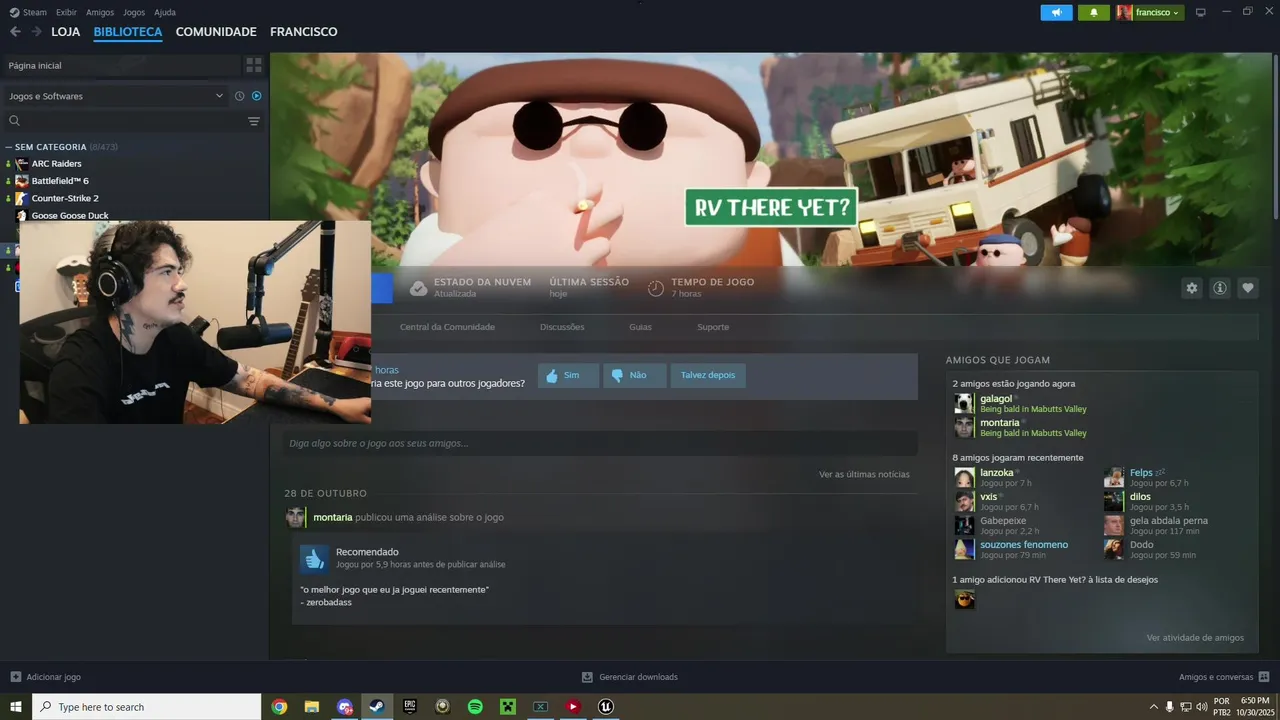This screenshot has height=720, width=1280.
Task: Open the Guias section
Action: (x=640, y=327)
